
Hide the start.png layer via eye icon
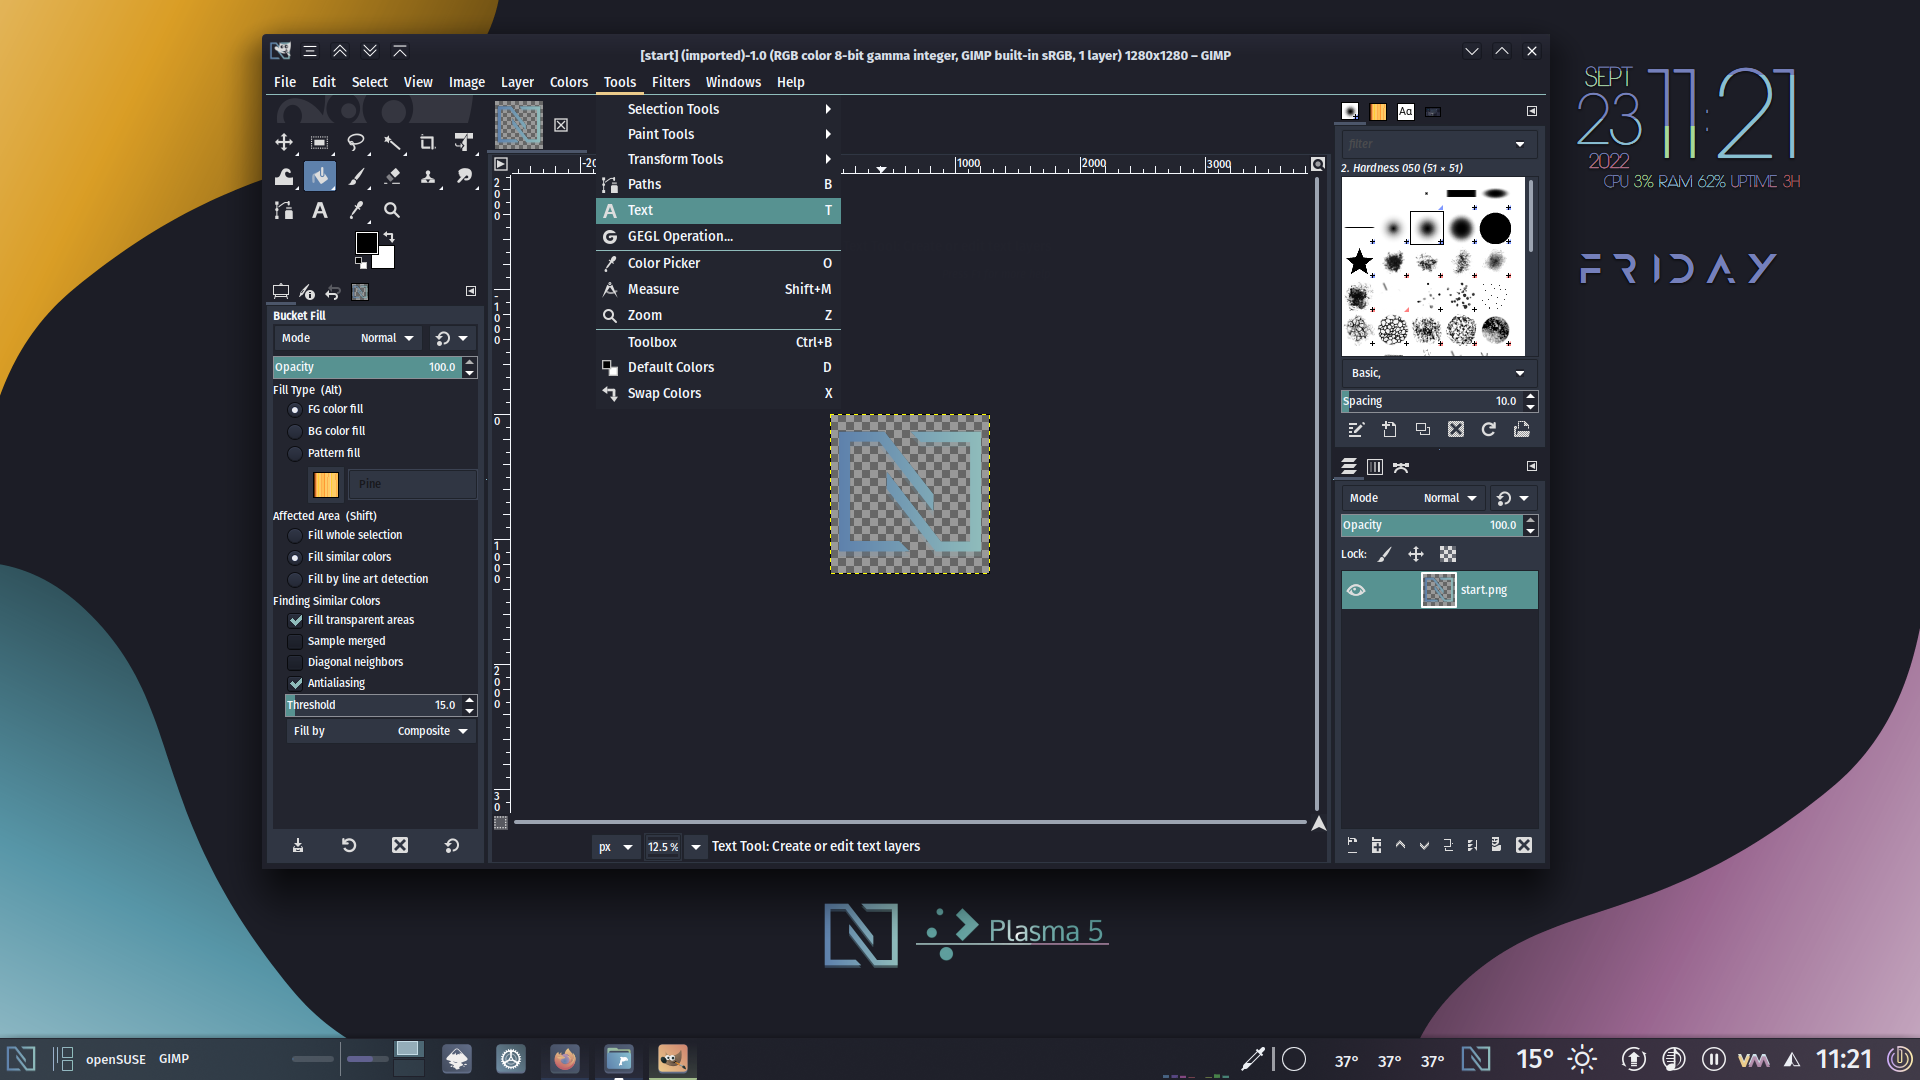[x=1356, y=590]
